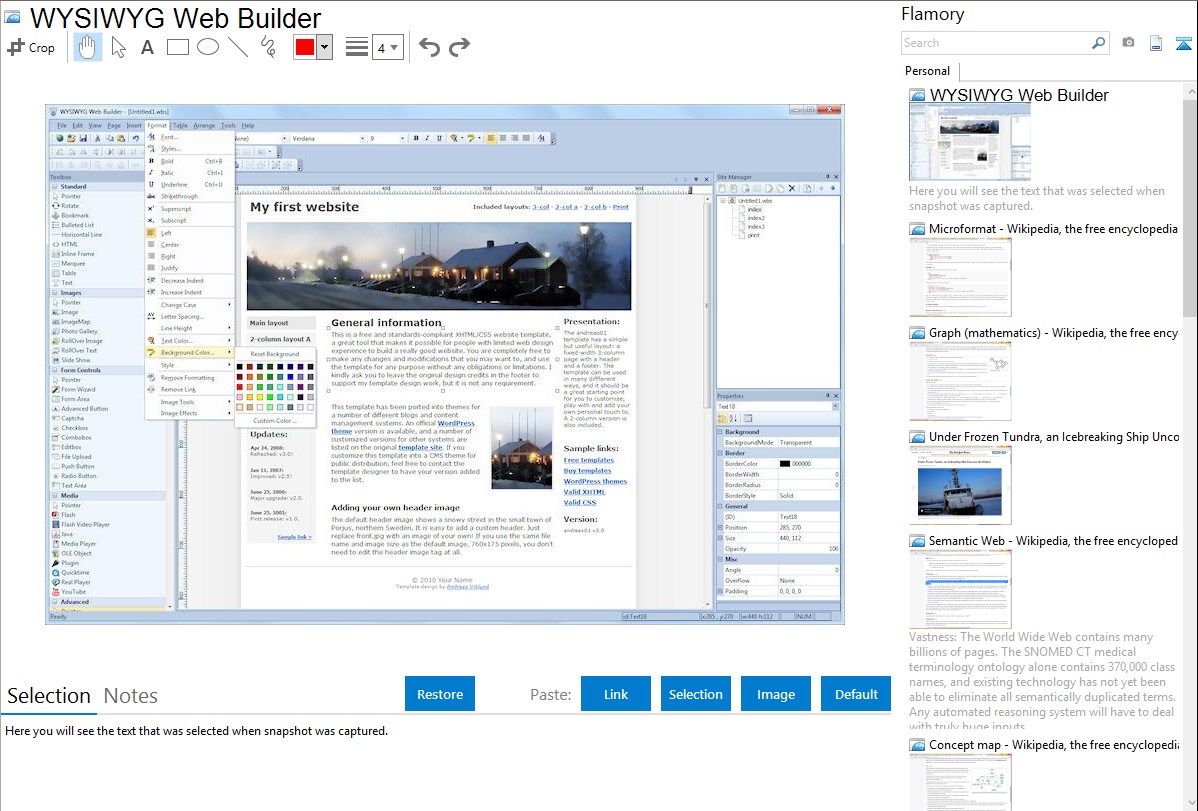Select the Microformat snapshot thumbnail
Screen dimensions: 1198x811
960,277
